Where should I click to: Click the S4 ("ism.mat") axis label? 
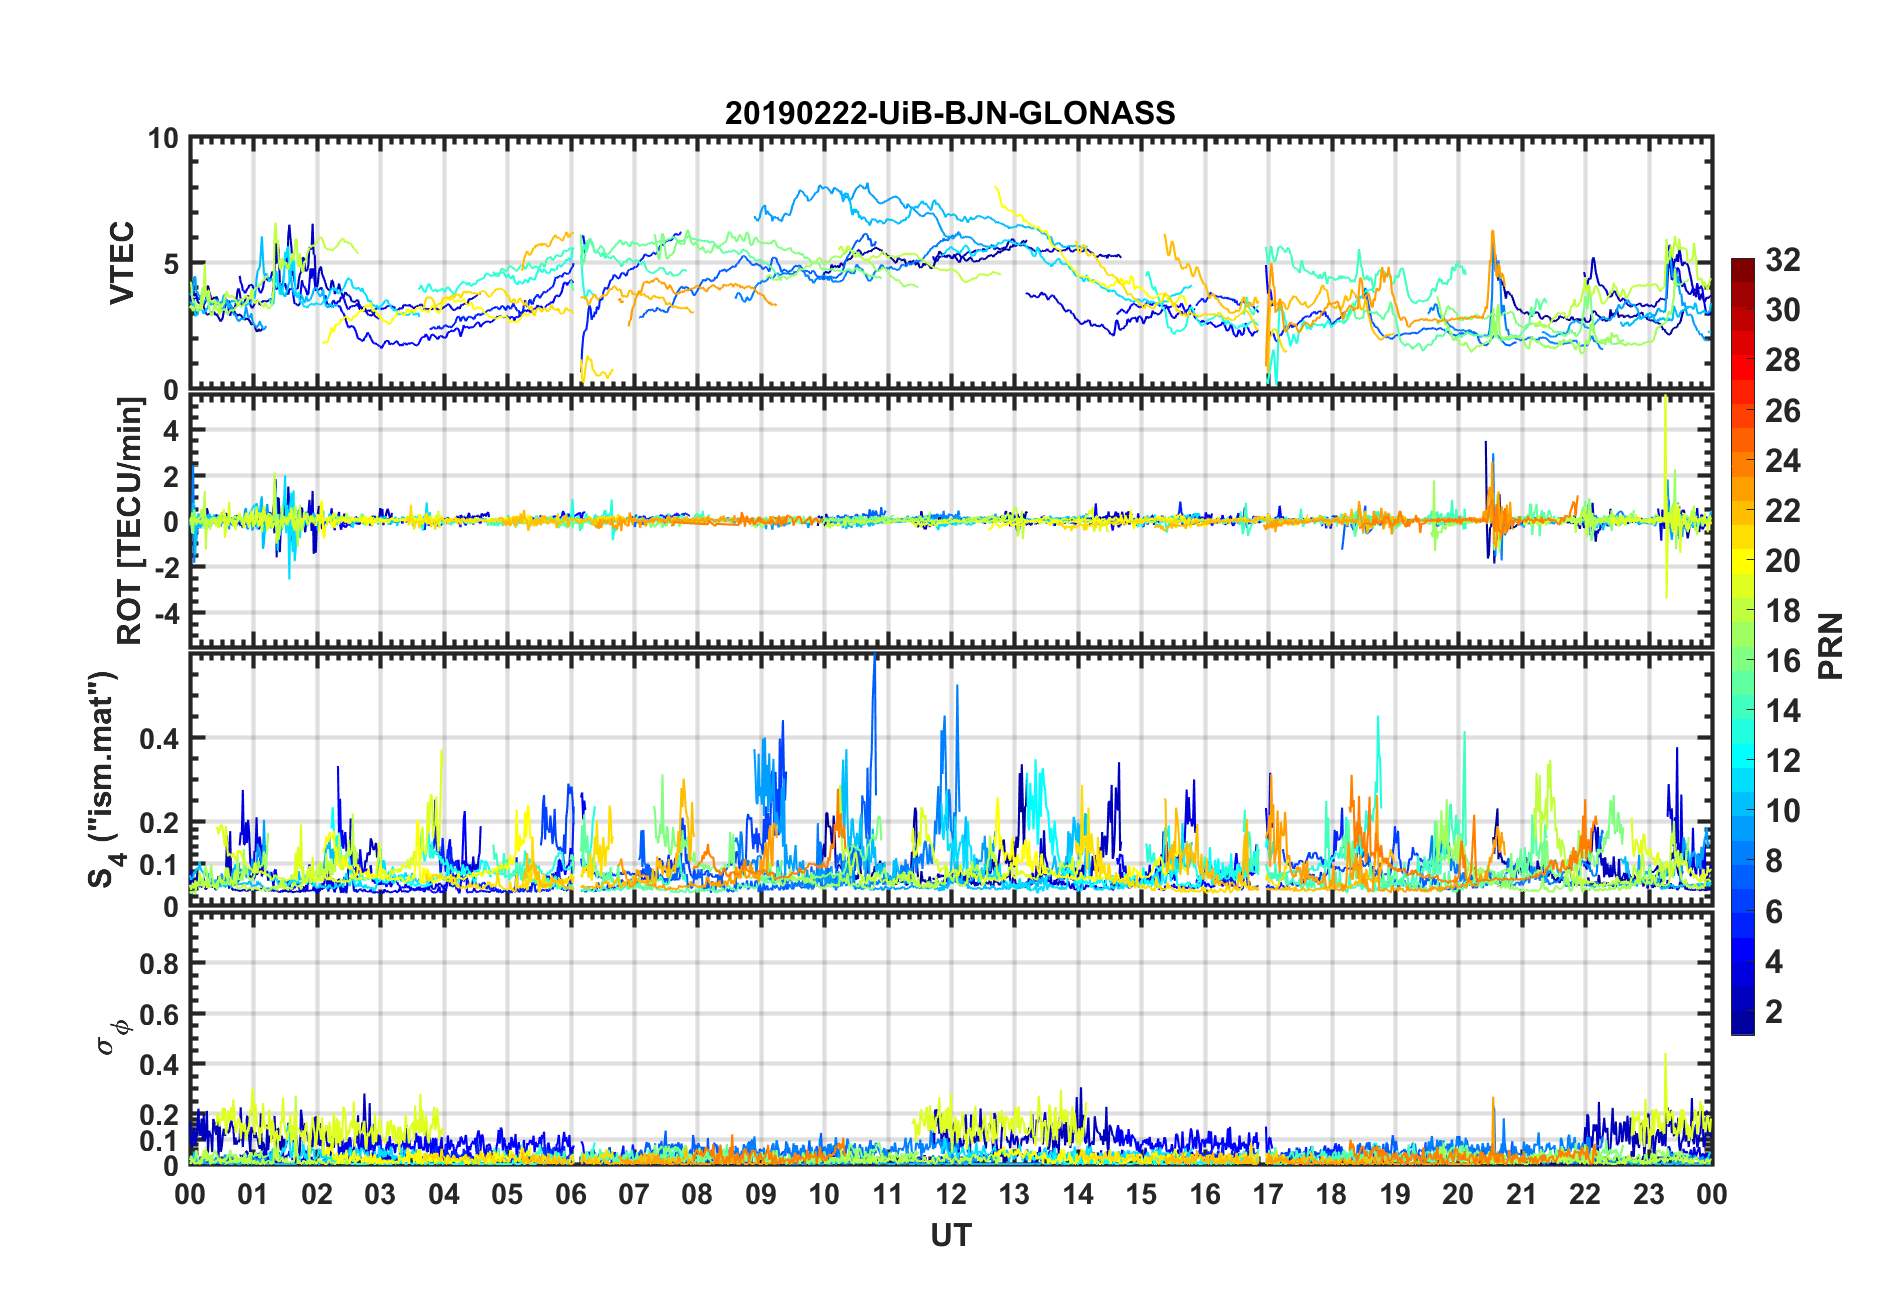[104, 780]
